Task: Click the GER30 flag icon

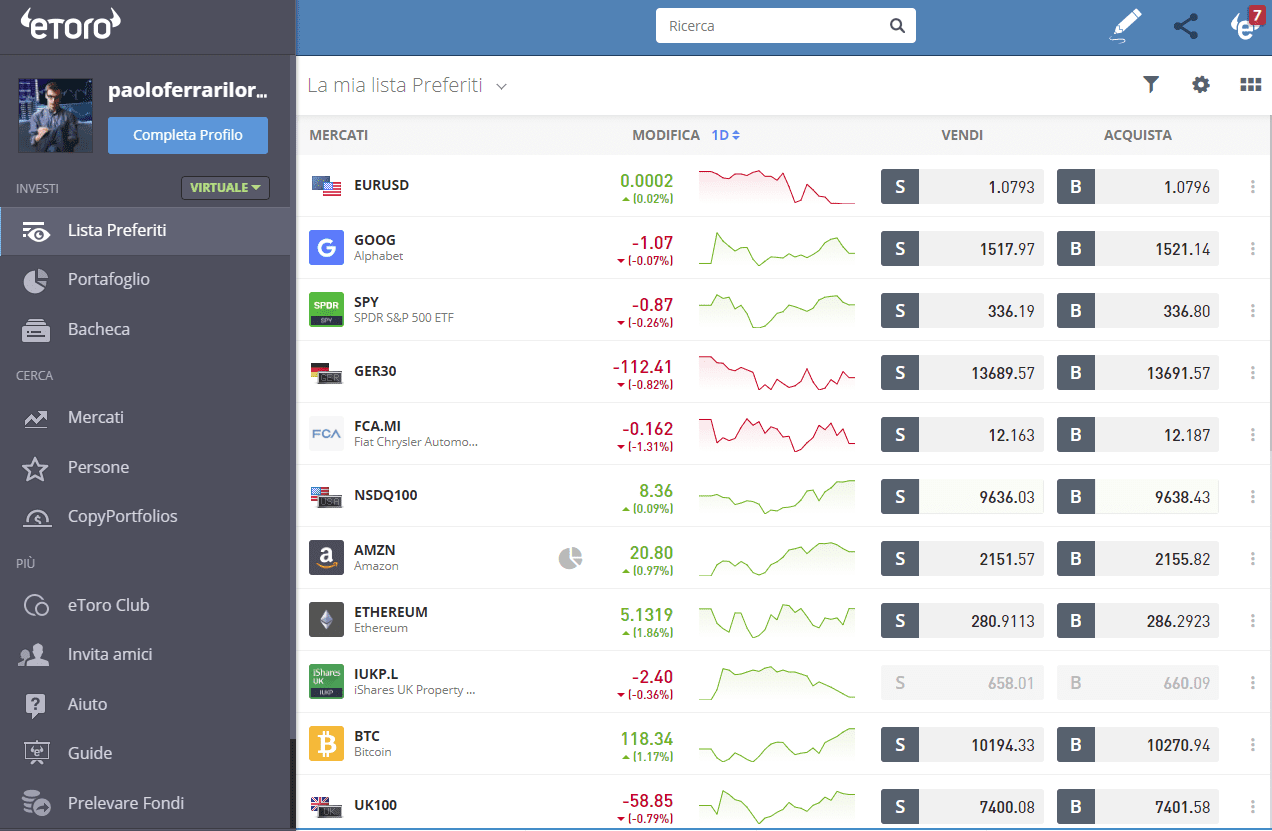Action: pos(326,372)
